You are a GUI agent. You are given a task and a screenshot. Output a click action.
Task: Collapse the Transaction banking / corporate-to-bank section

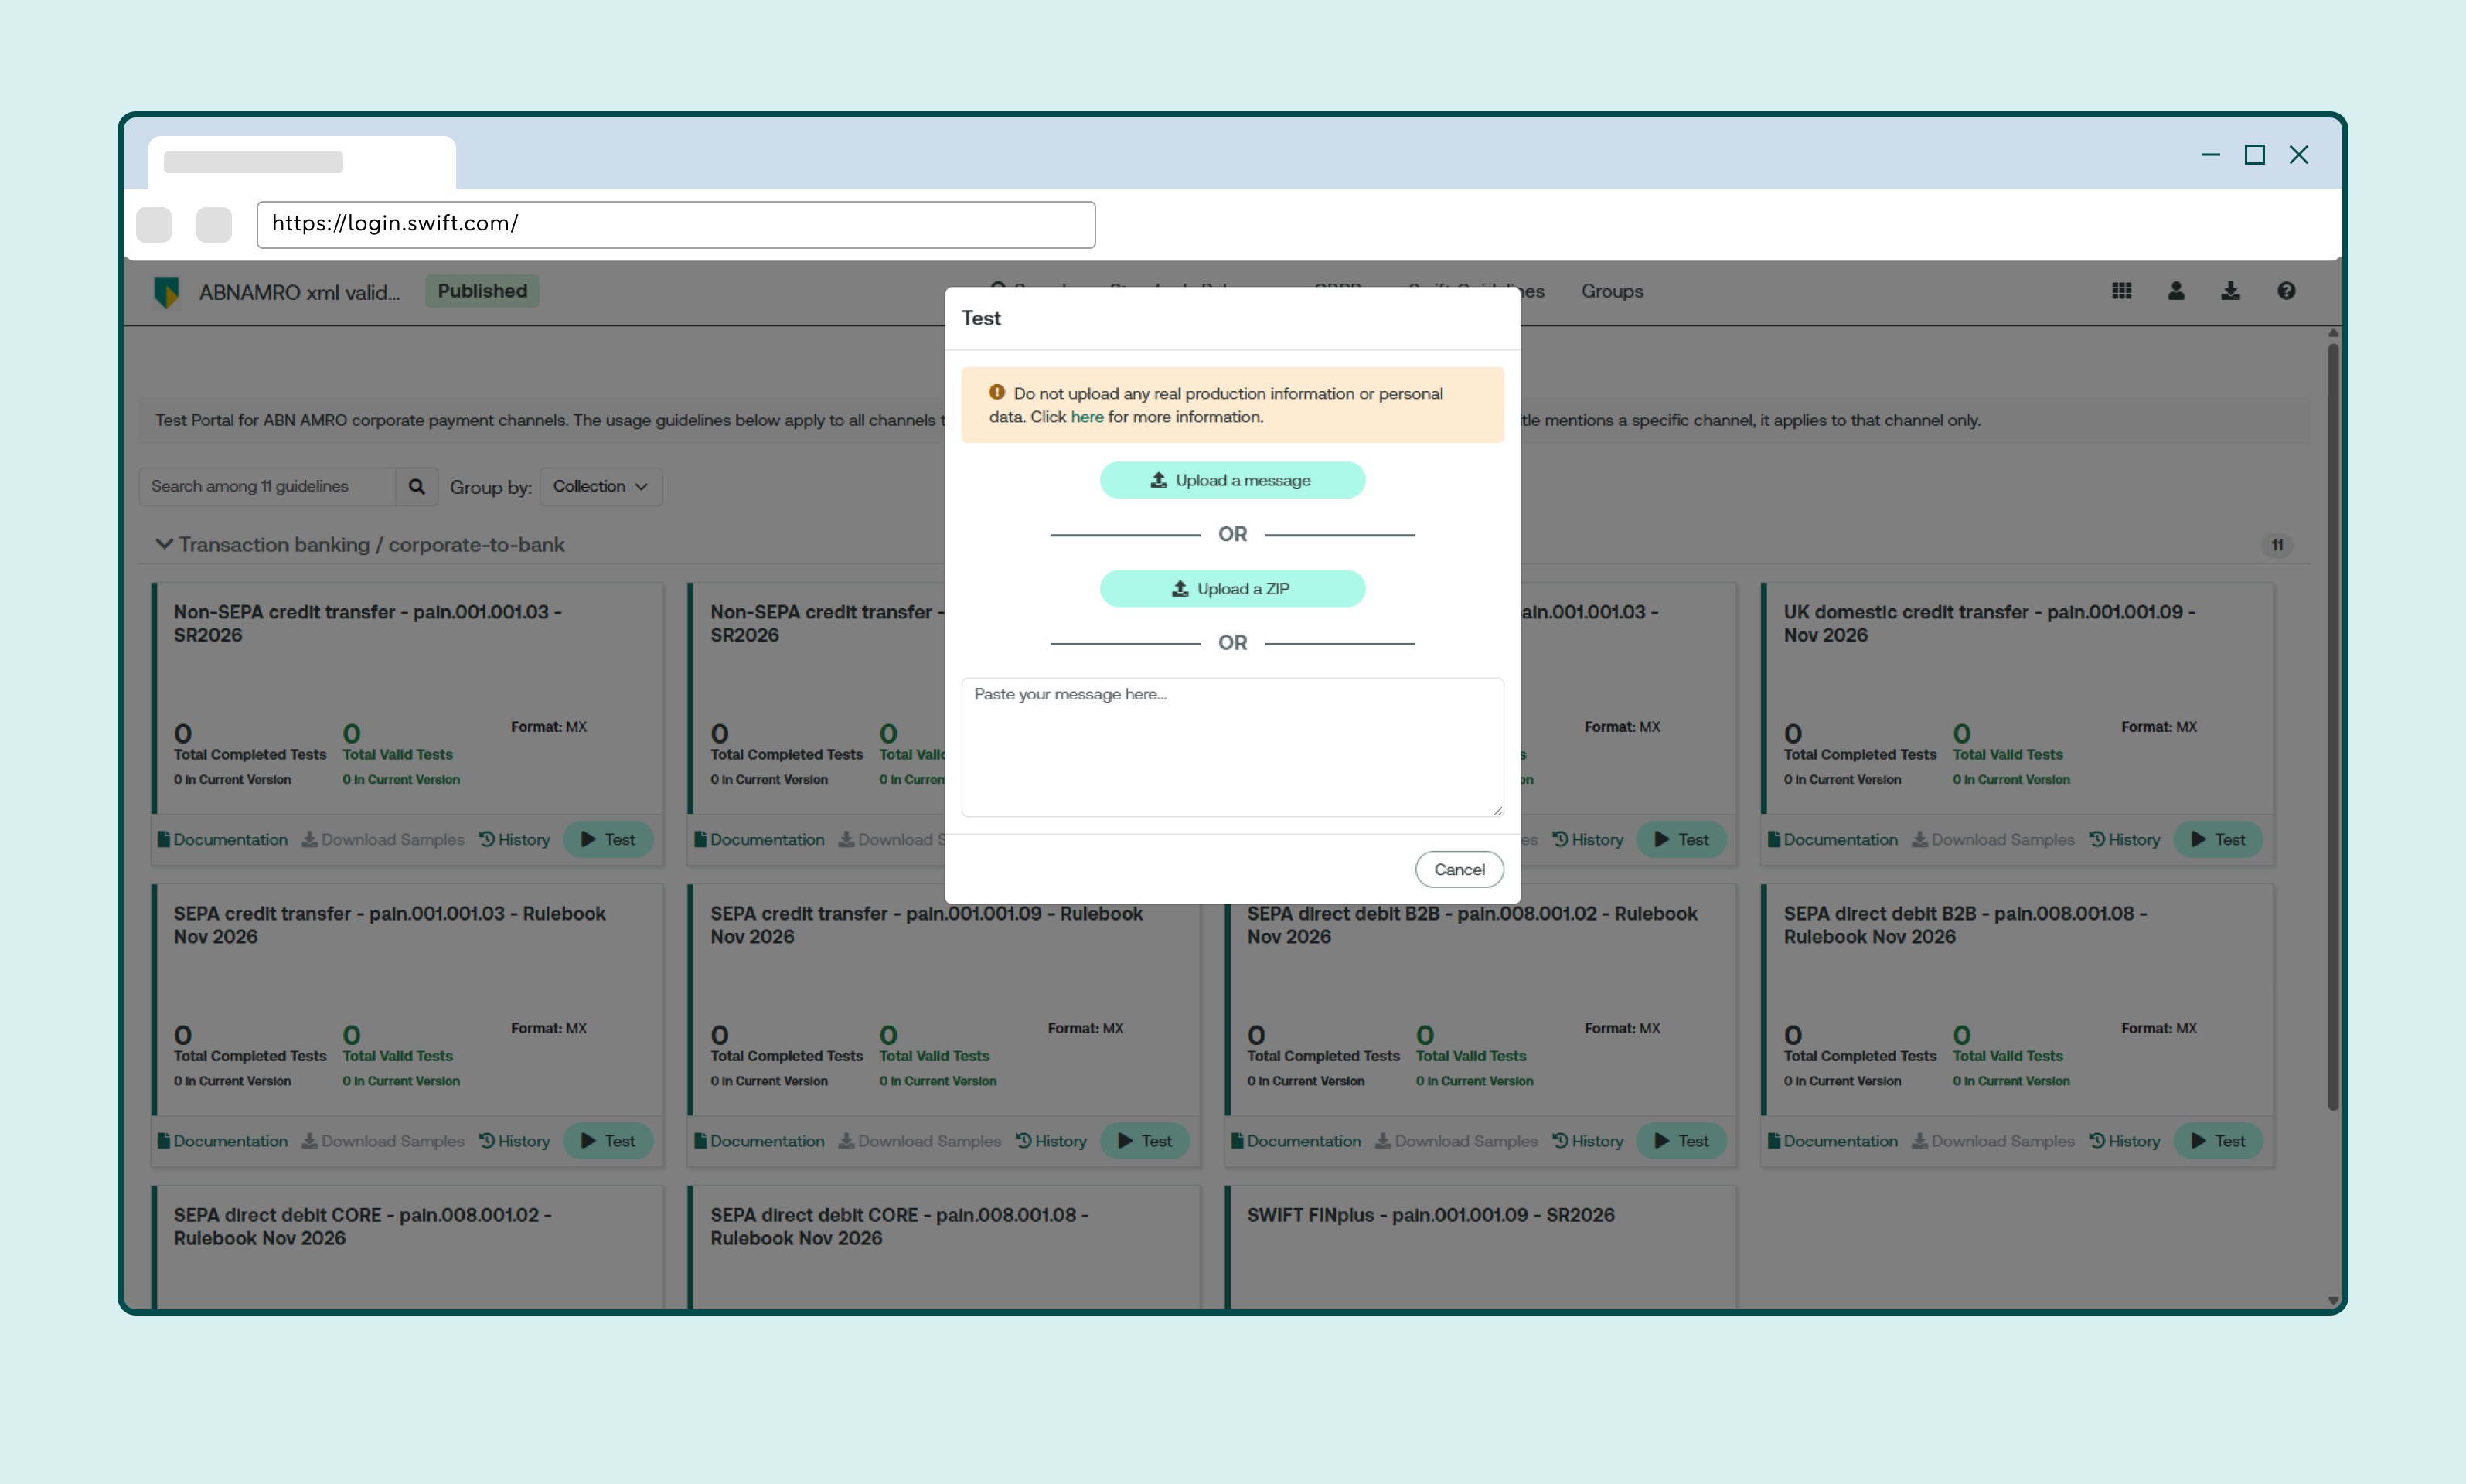(x=164, y=545)
